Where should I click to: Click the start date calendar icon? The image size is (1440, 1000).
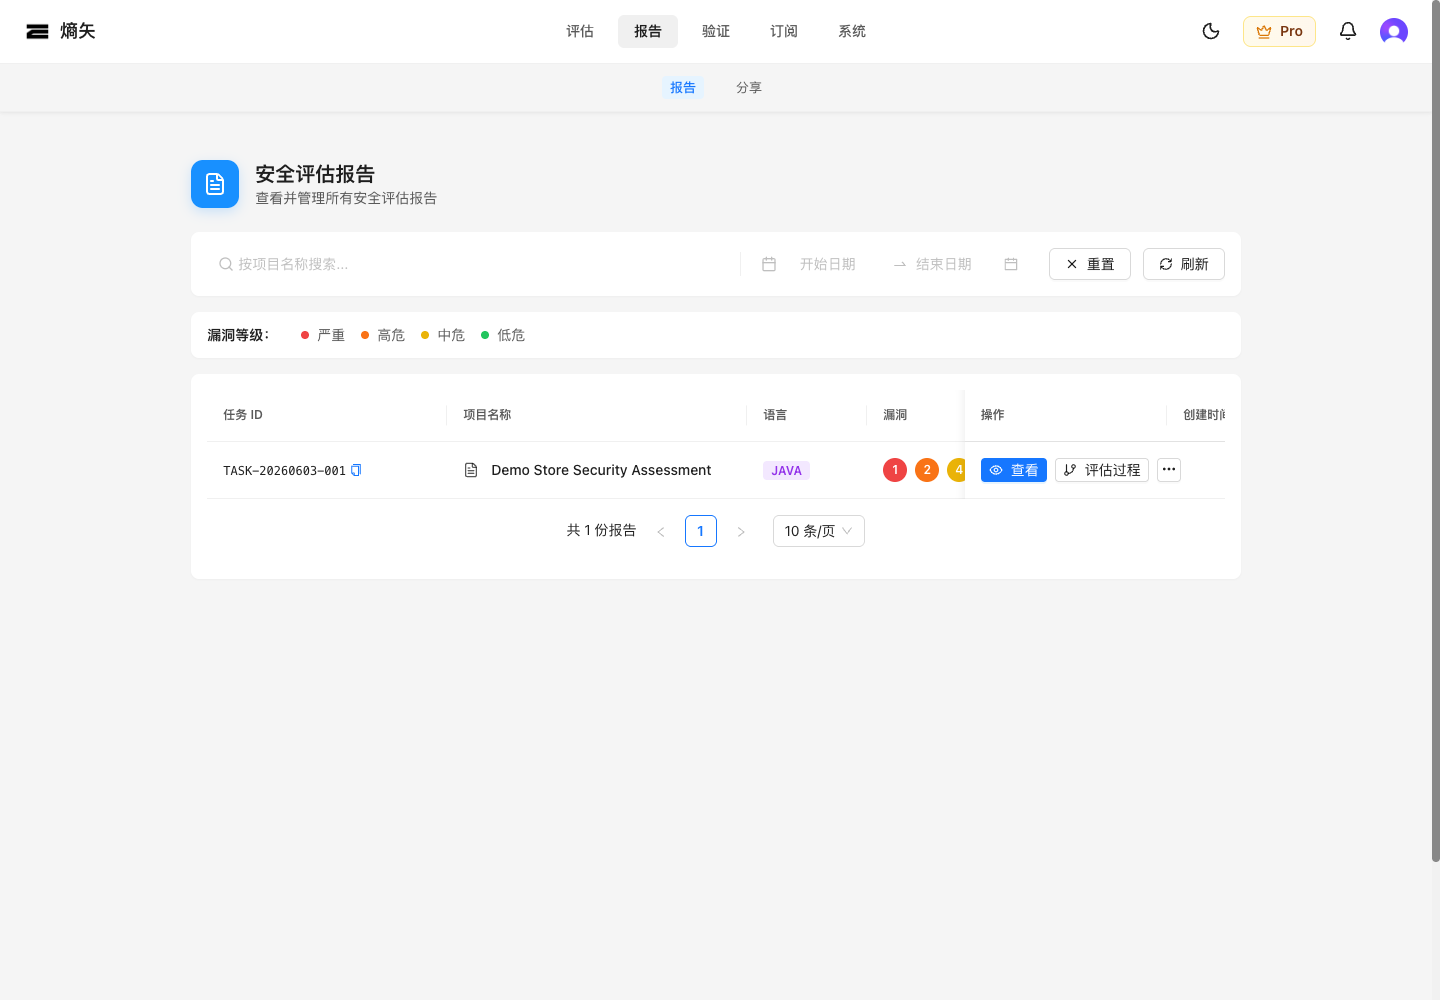pyautogui.click(x=769, y=264)
